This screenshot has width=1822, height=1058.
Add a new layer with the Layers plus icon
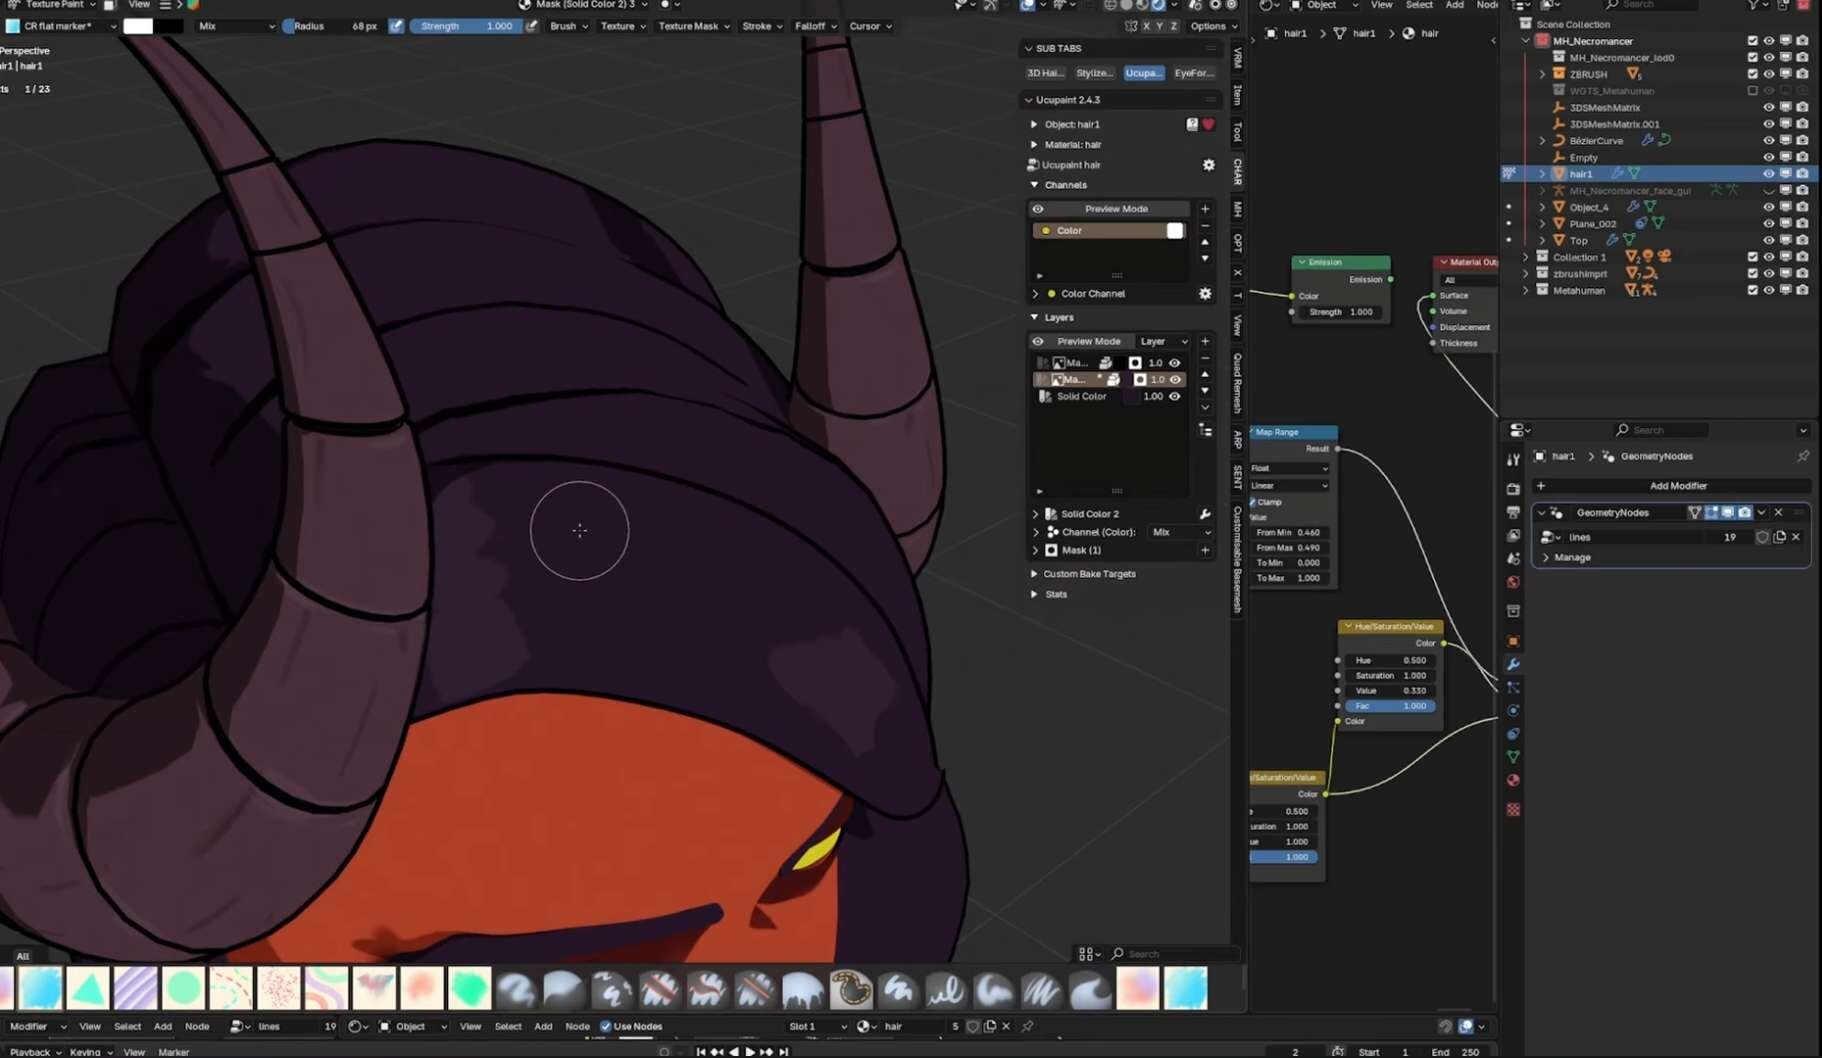pos(1205,341)
